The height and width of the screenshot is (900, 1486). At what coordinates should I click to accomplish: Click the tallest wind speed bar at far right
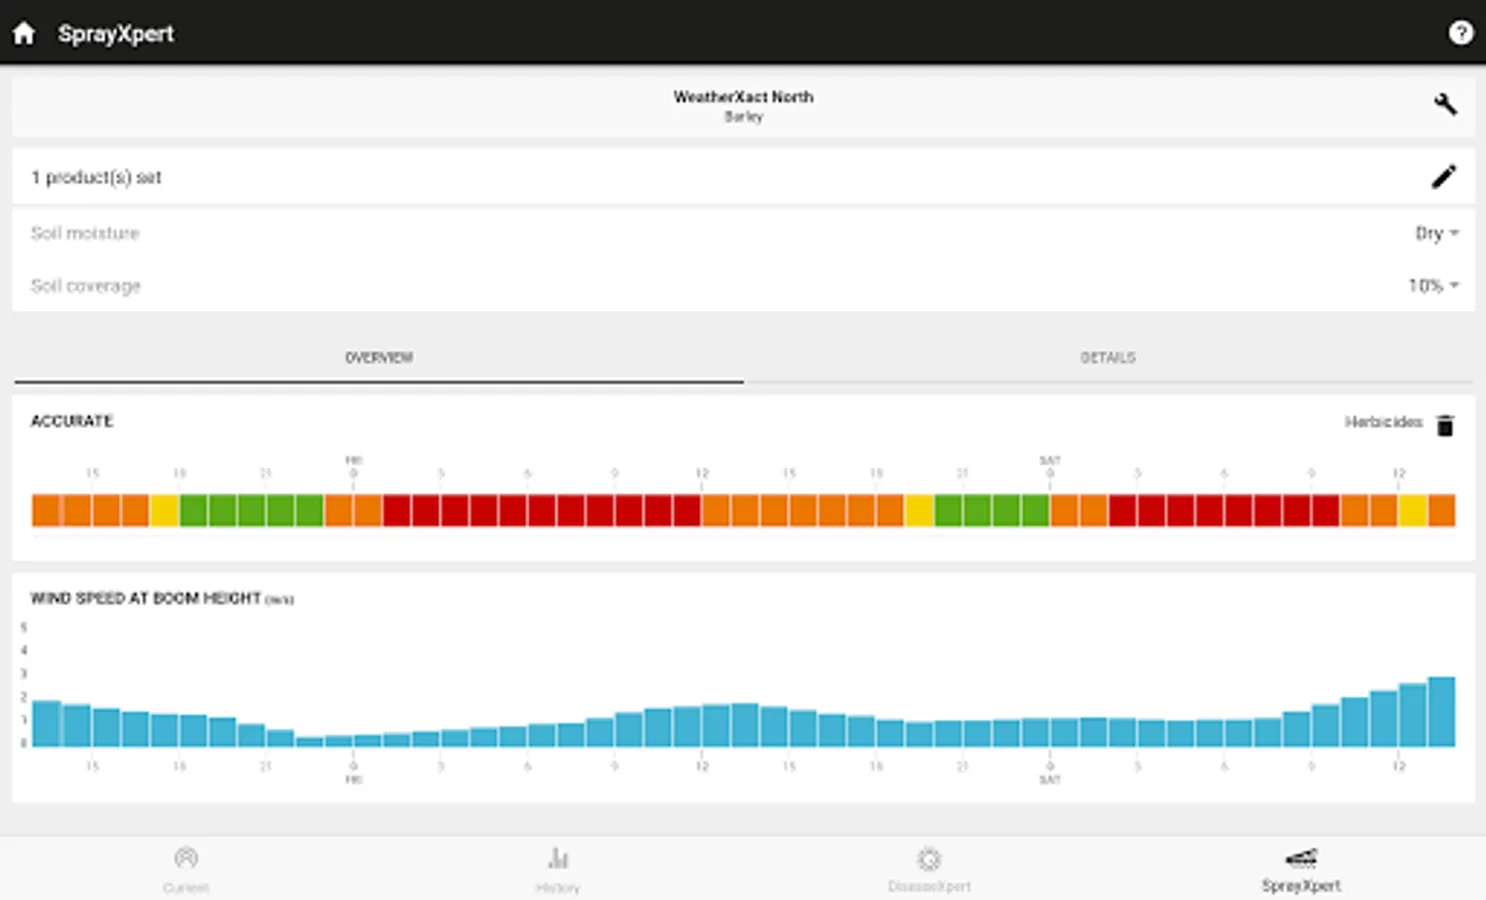click(x=1441, y=712)
